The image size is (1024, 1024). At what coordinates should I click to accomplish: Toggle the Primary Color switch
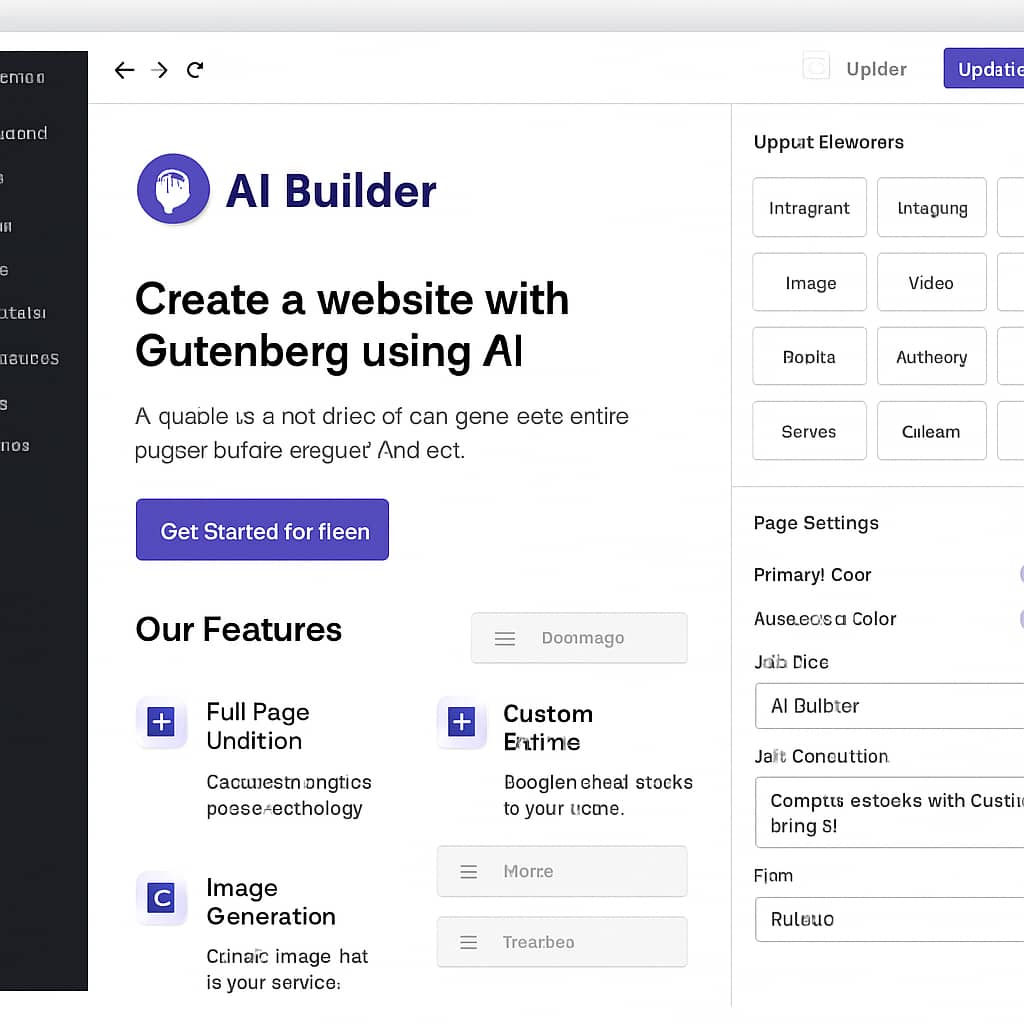tap(1020, 574)
